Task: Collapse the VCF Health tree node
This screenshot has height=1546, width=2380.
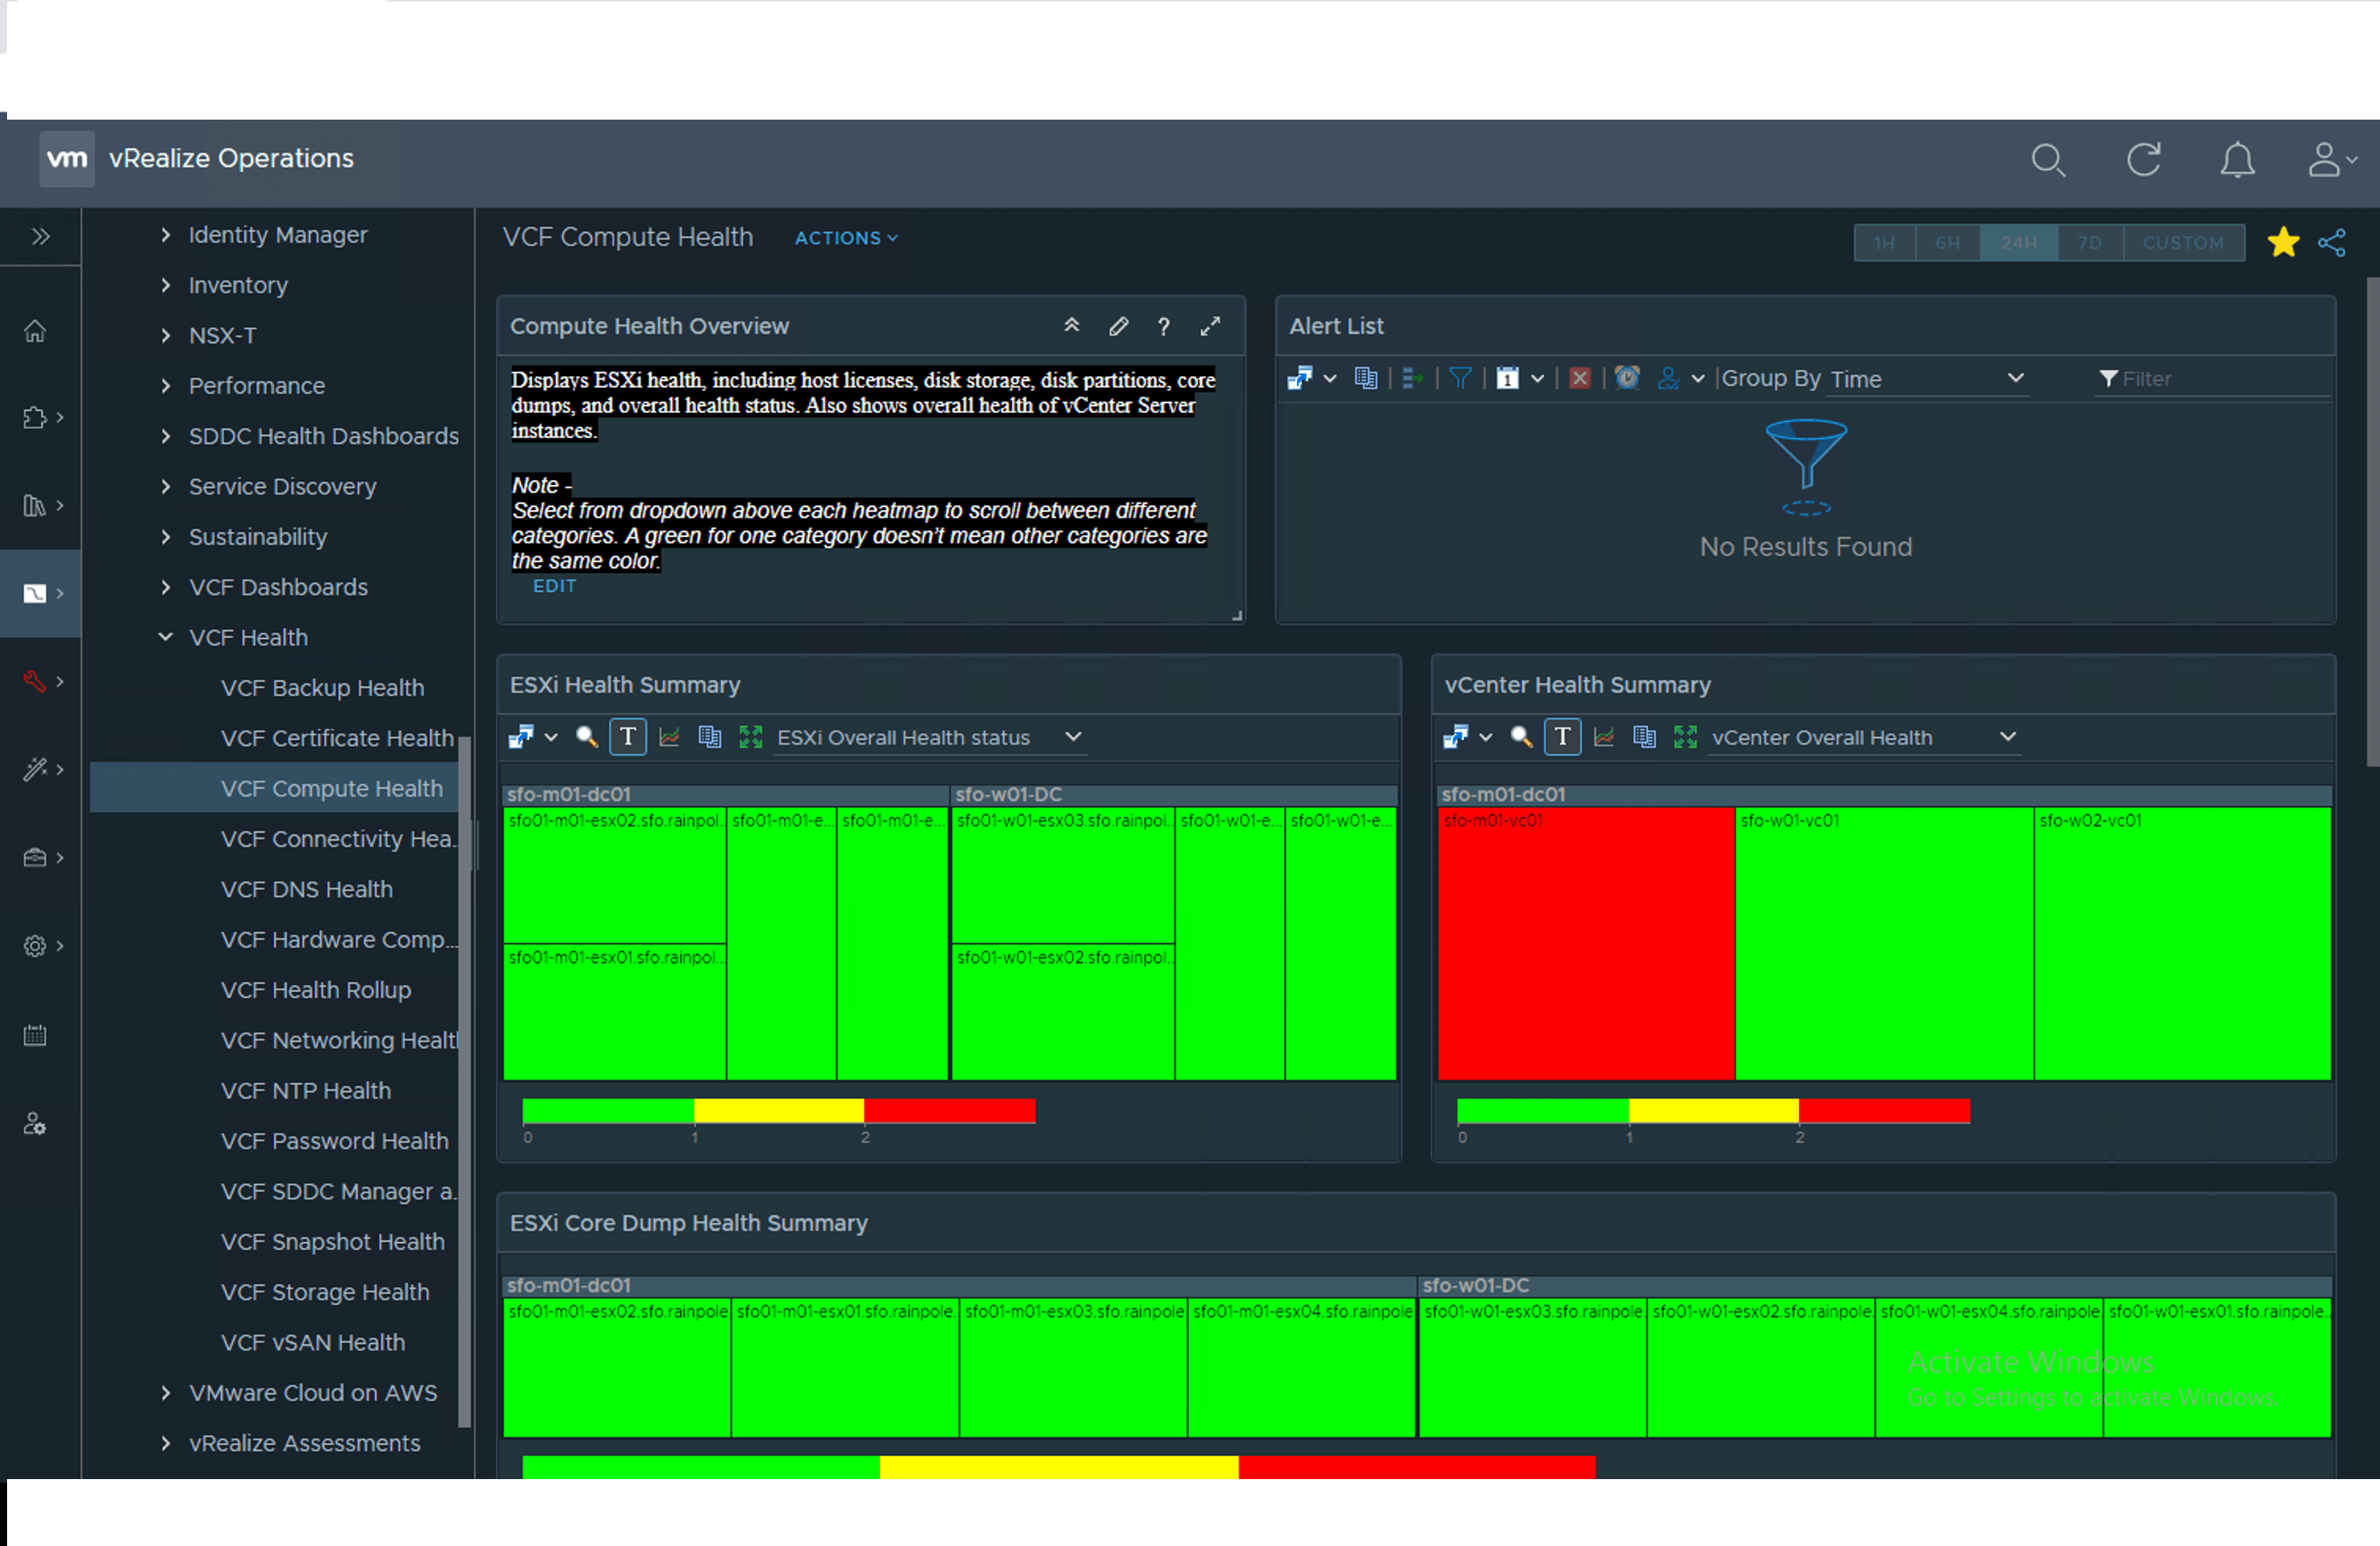Action: [166, 637]
